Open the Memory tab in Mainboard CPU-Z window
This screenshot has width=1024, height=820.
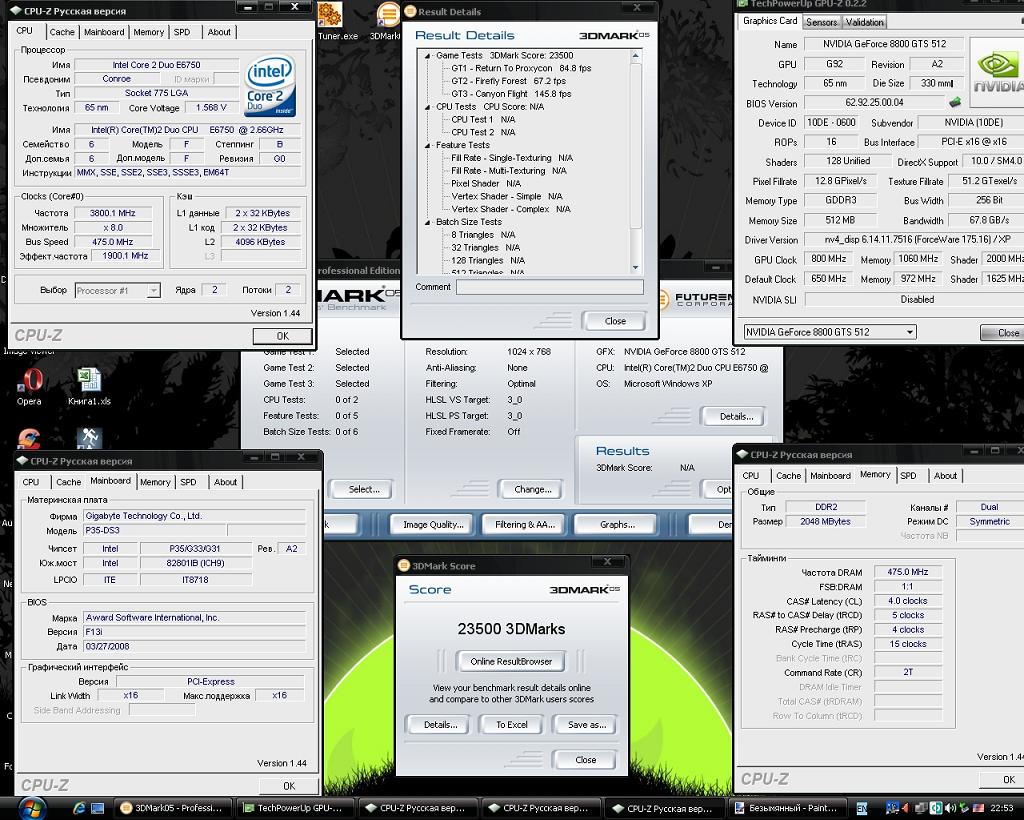pyautogui.click(x=155, y=482)
